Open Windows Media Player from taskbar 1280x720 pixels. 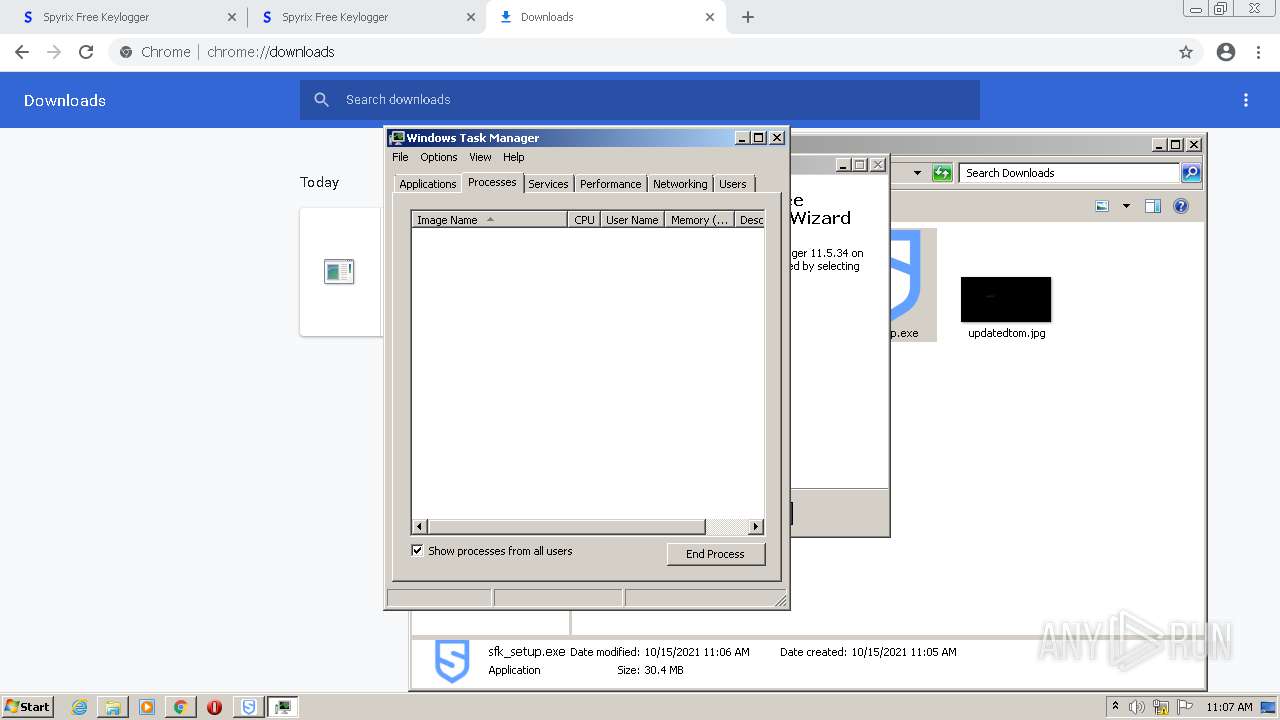[x=147, y=707]
